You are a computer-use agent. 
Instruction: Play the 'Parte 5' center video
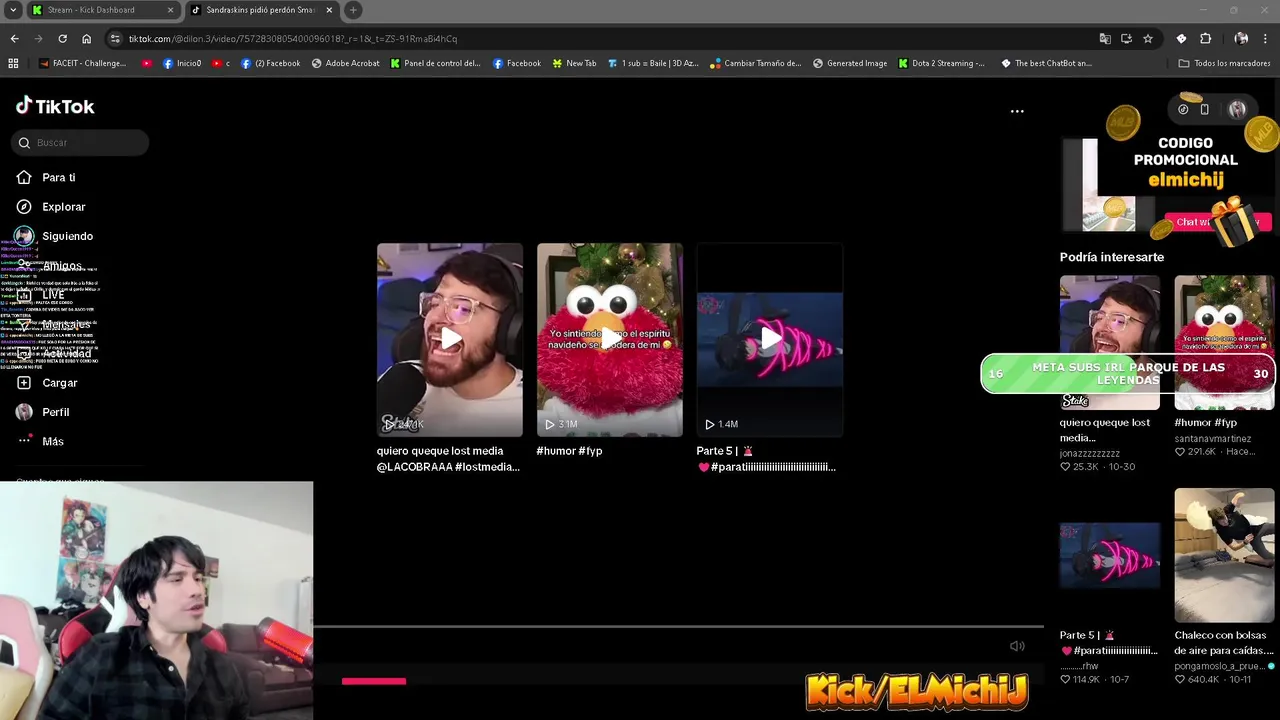770,340
